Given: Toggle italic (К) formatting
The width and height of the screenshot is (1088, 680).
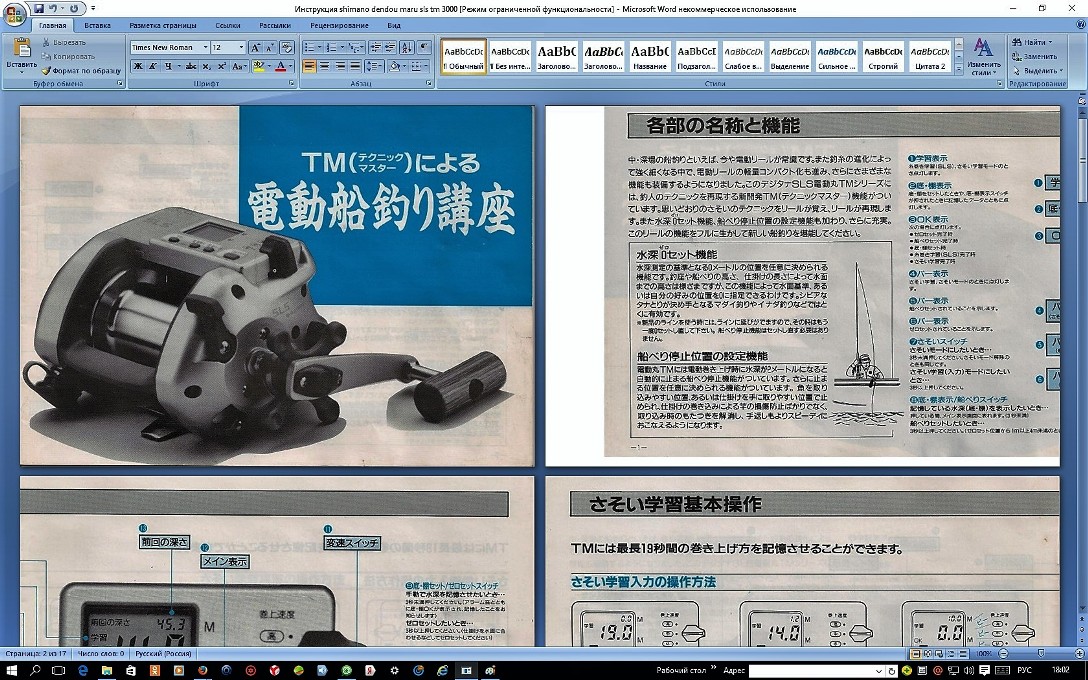Looking at the screenshot, I should point(152,67).
